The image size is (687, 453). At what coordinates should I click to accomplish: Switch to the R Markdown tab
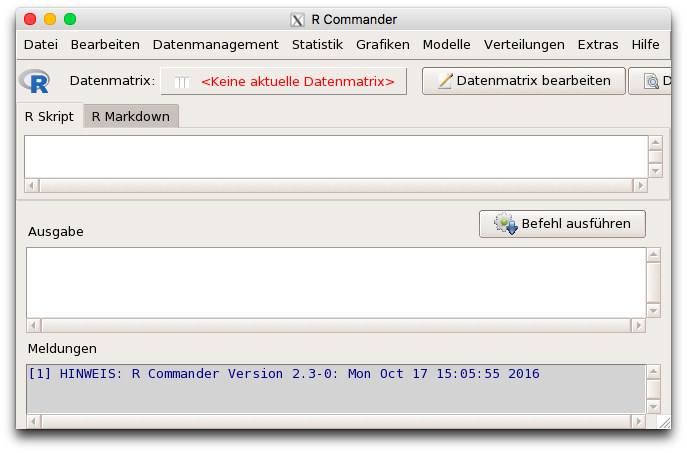pyautogui.click(x=131, y=117)
